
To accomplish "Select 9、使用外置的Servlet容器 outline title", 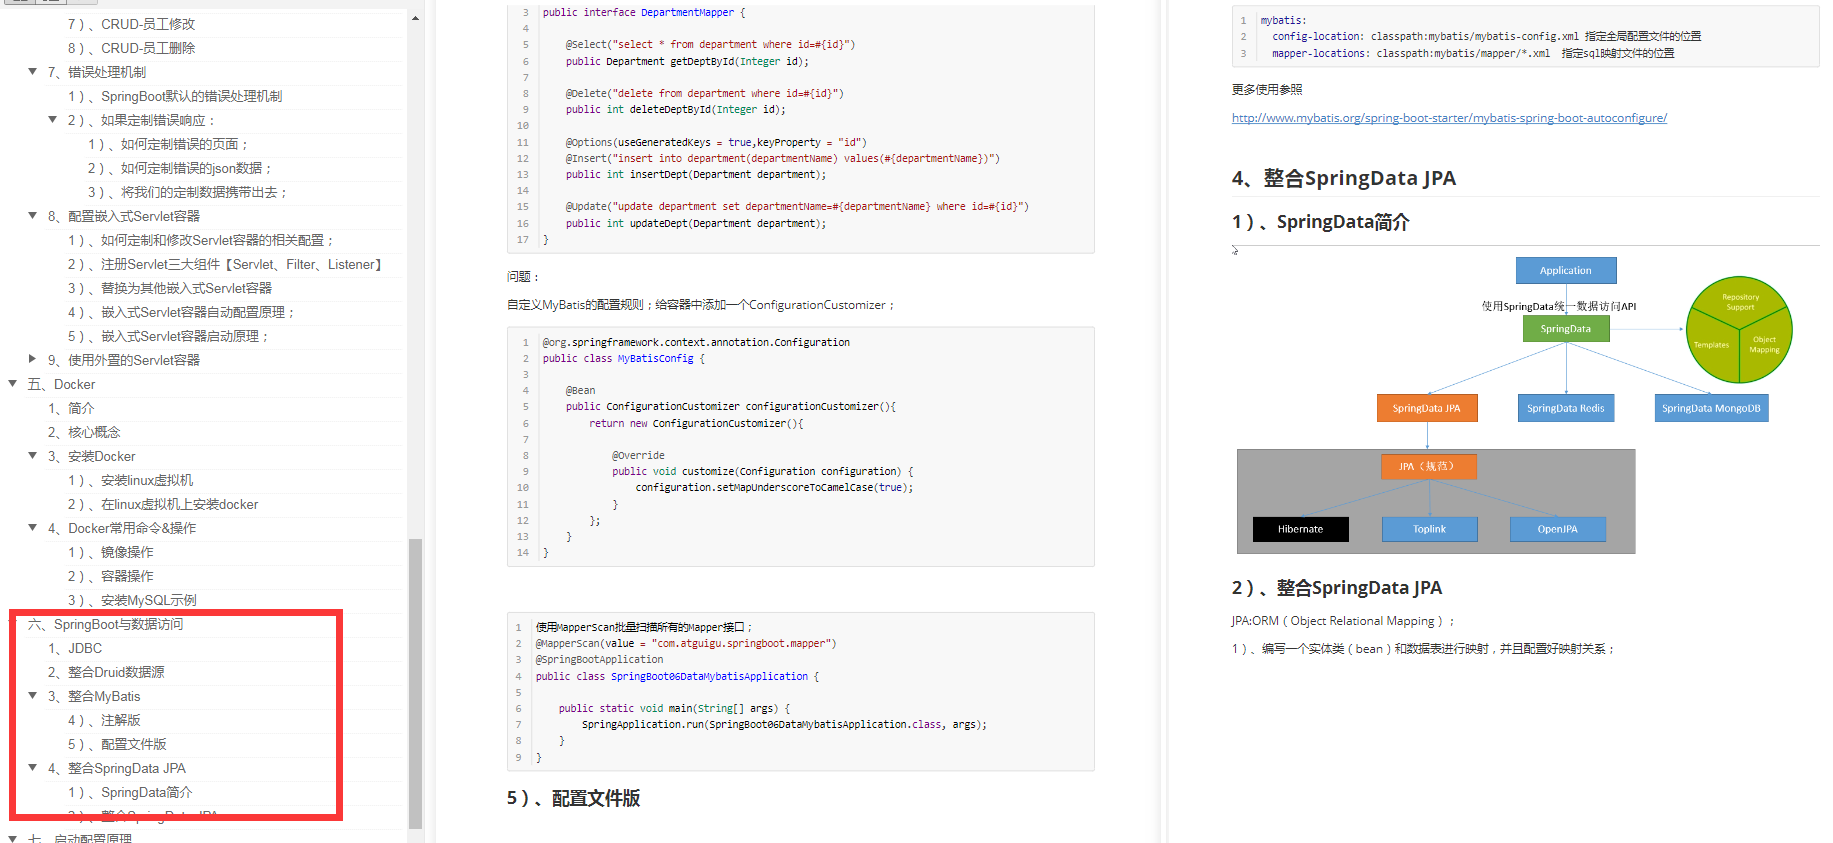I will pyautogui.click(x=123, y=360).
